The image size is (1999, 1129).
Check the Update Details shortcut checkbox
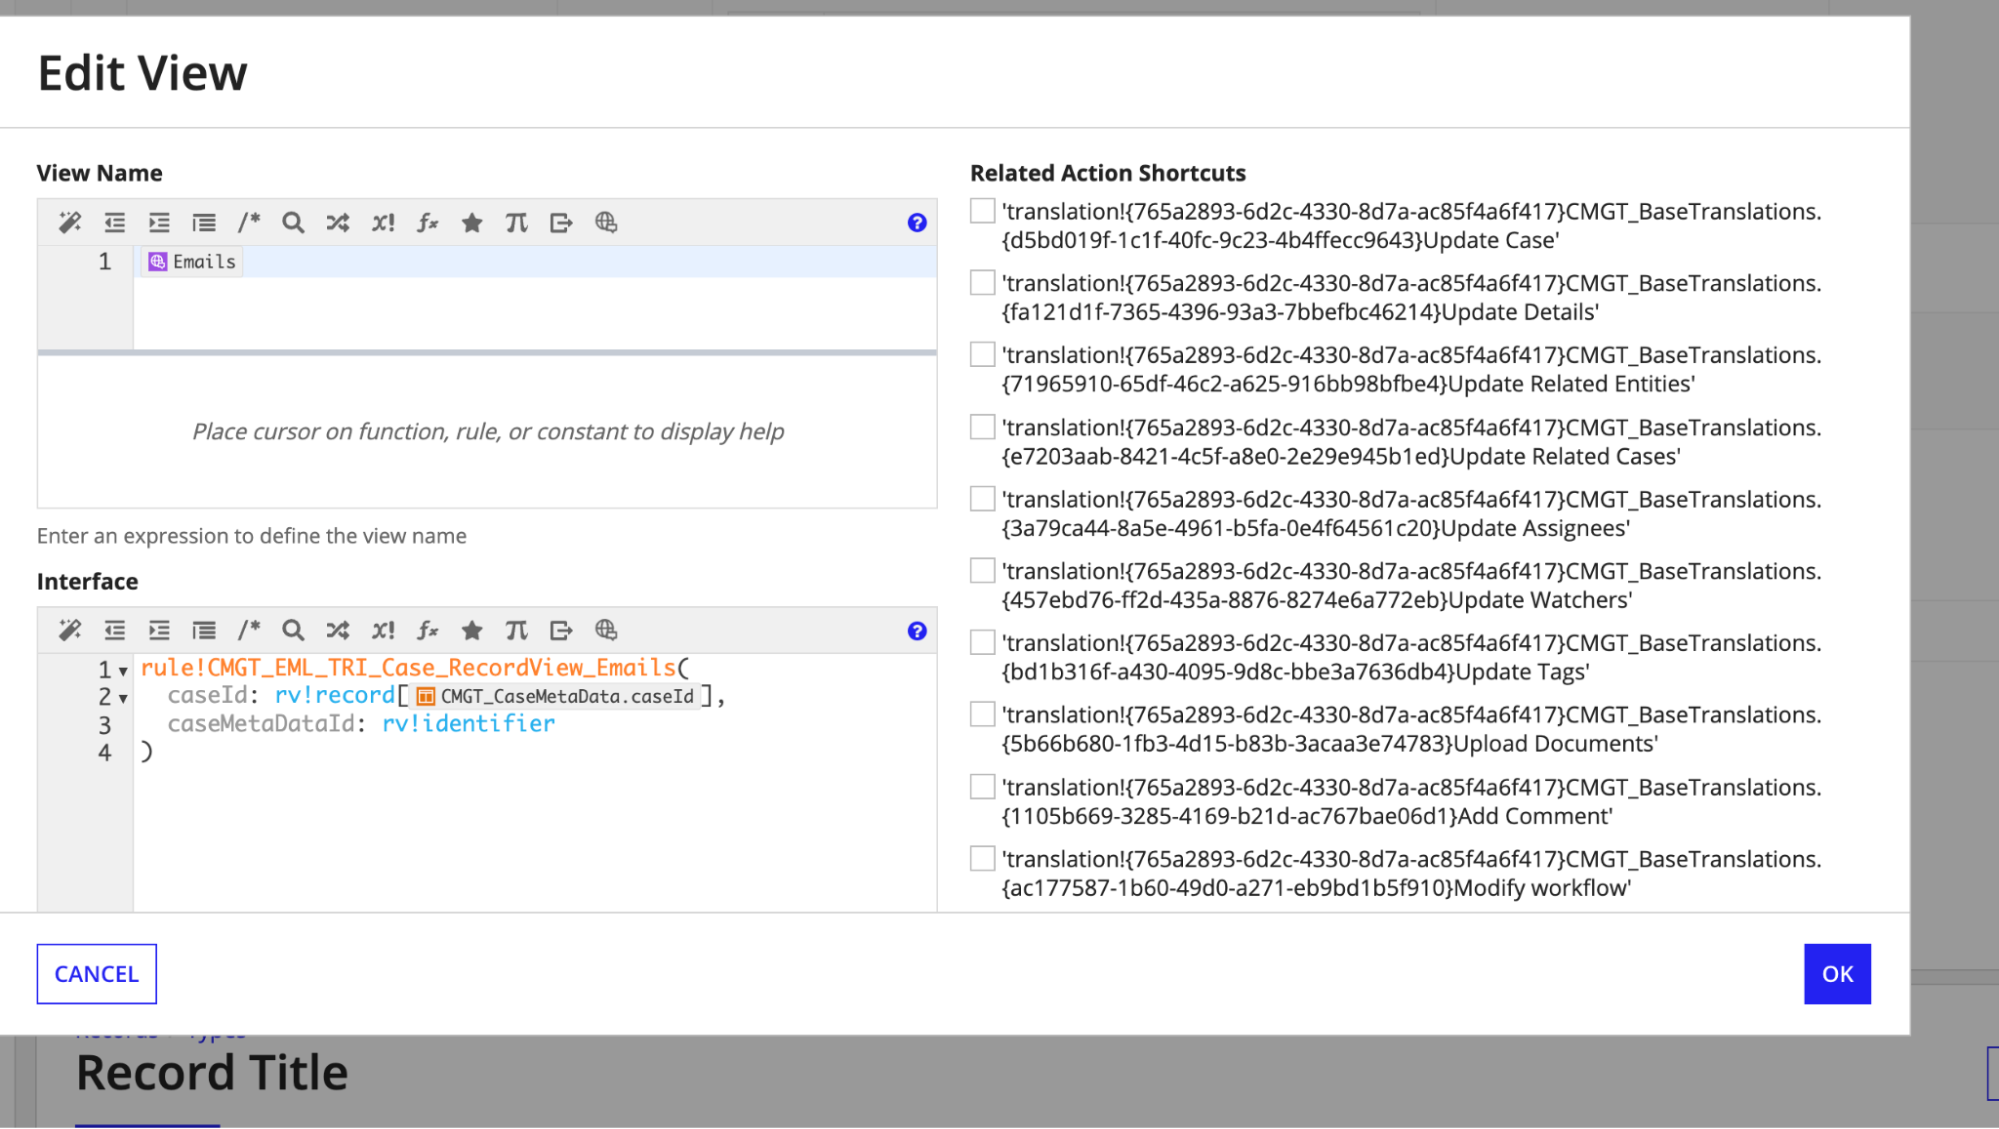(x=983, y=283)
